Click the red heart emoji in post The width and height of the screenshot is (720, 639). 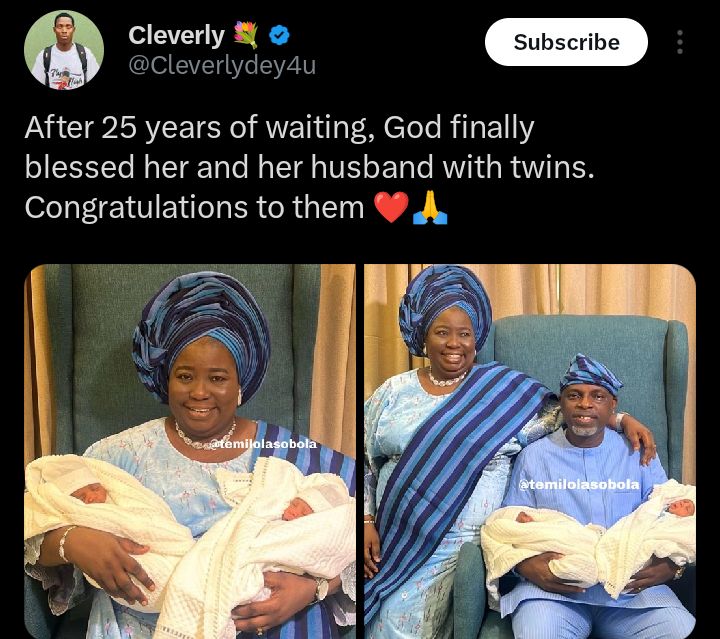click(391, 208)
